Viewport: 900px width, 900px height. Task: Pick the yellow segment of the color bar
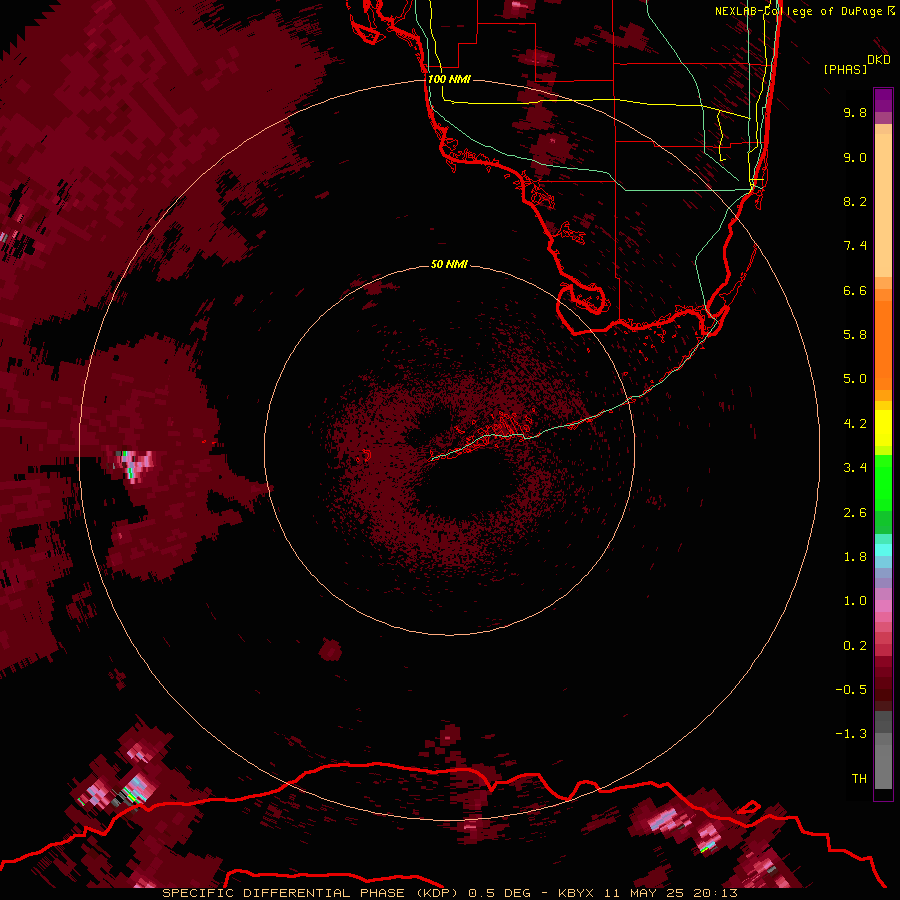point(883,428)
